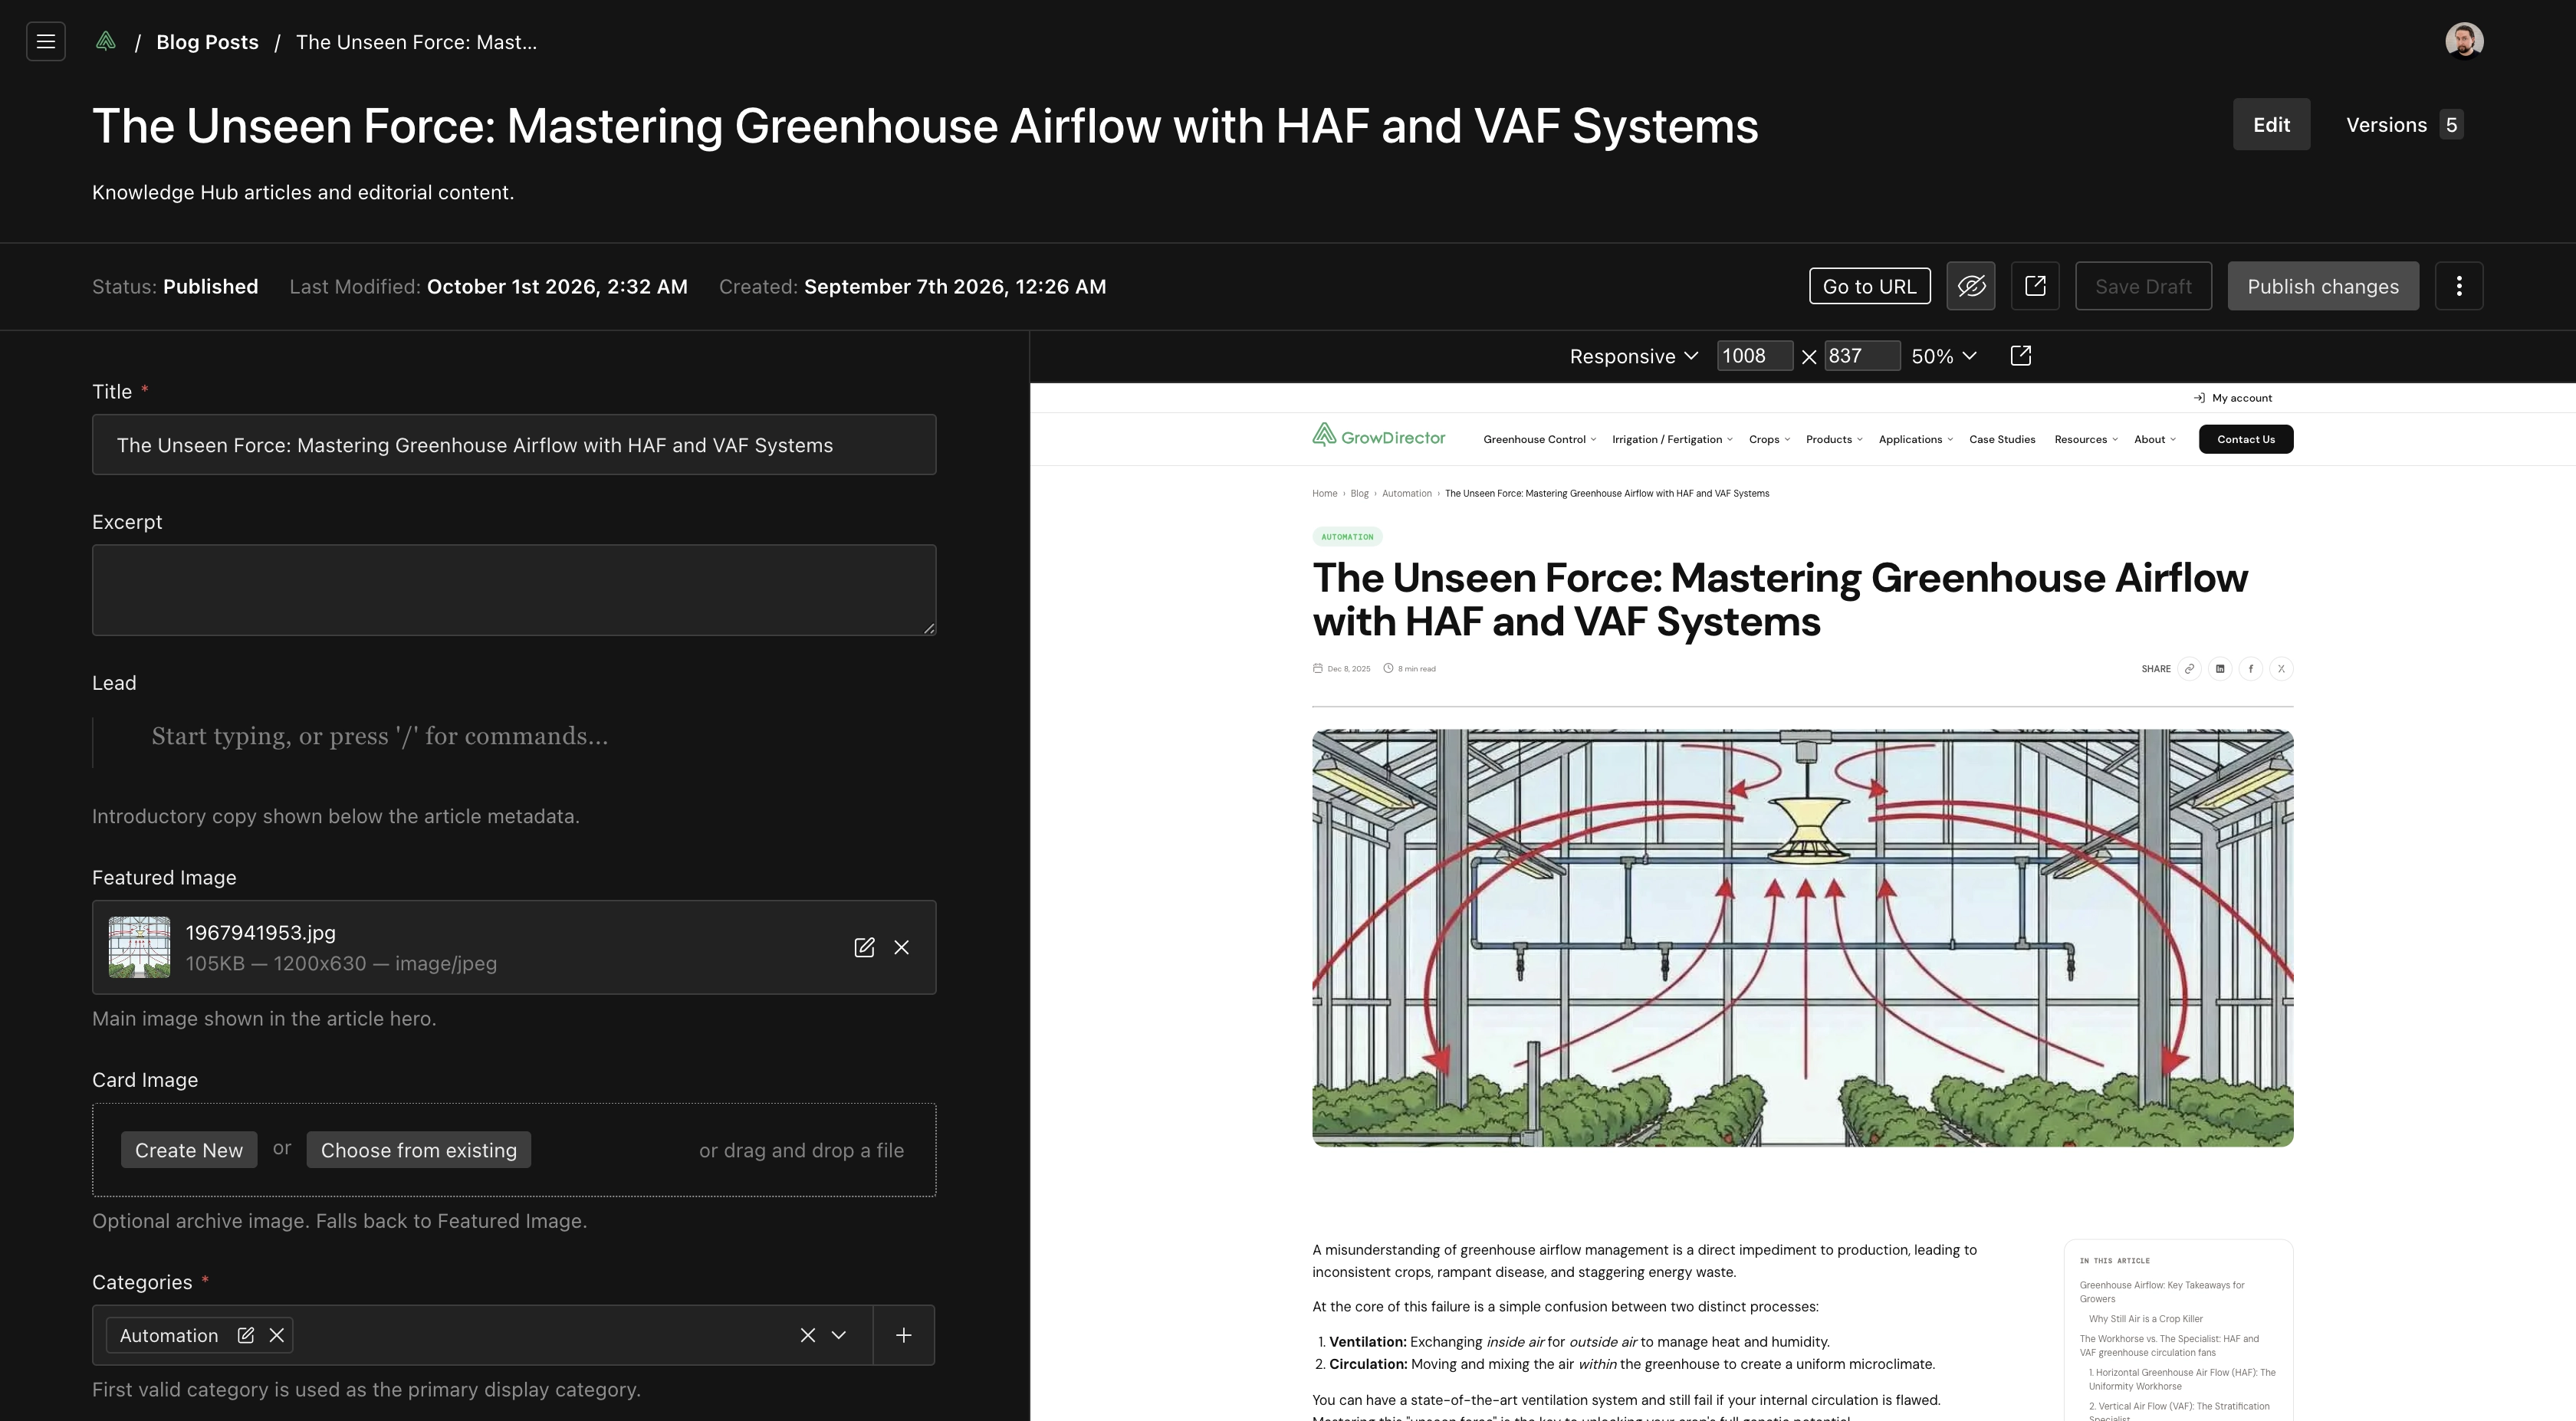Viewport: 2576px width, 1421px height.
Task: Expand the Categories select dropdown arrow
Action: (x=839, y=1335)
